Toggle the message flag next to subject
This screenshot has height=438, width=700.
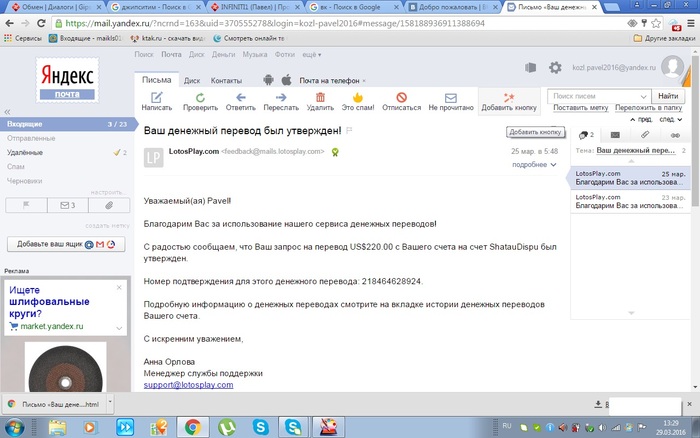tap(349, 131)
